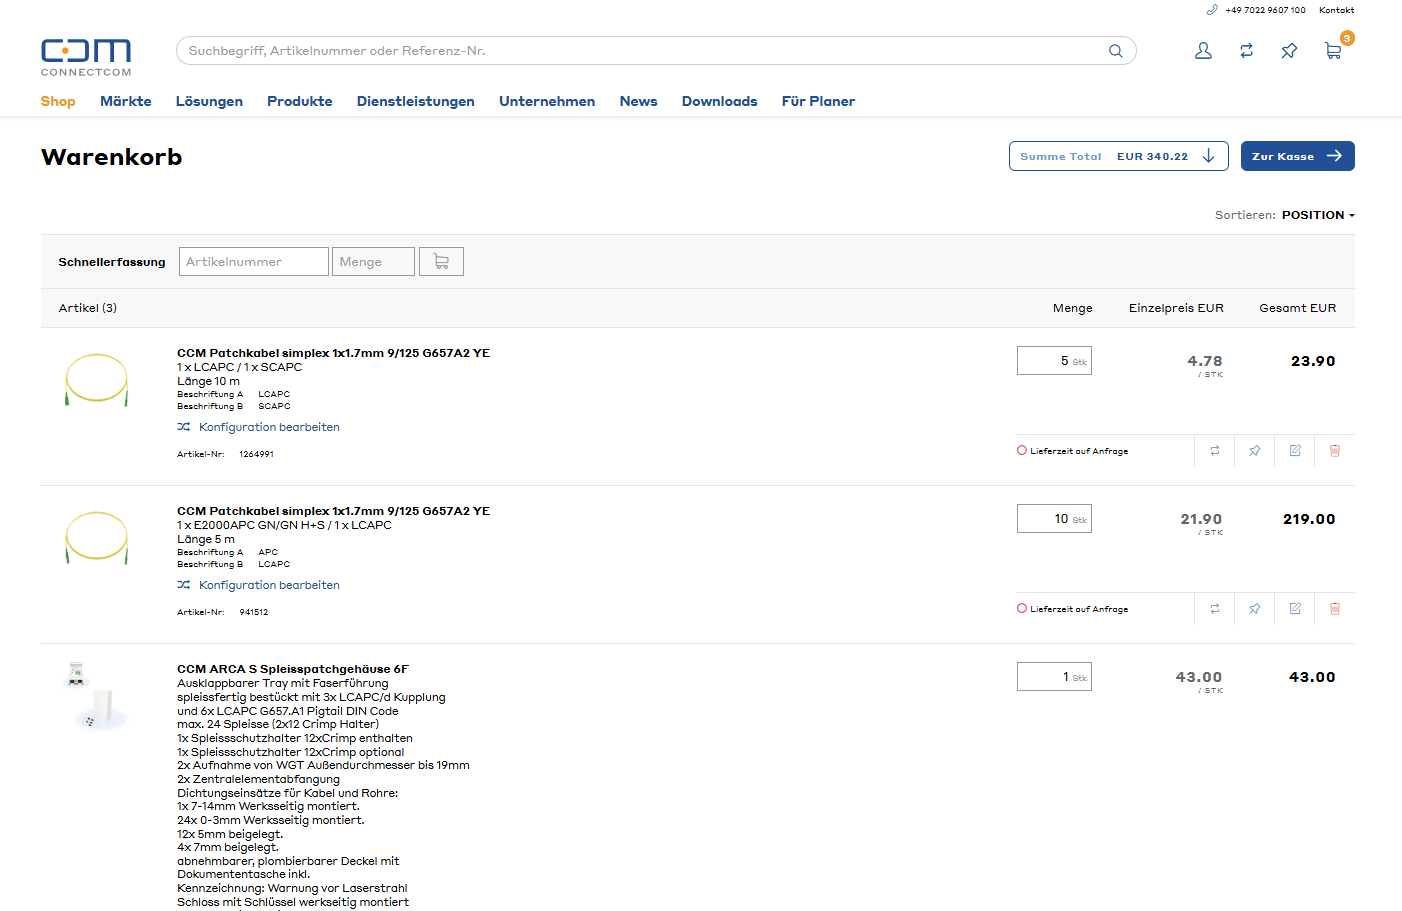Click the phone number +49 7022 9607 100
This screenshot has height=911, width=1402.
tap(1265, 10)
